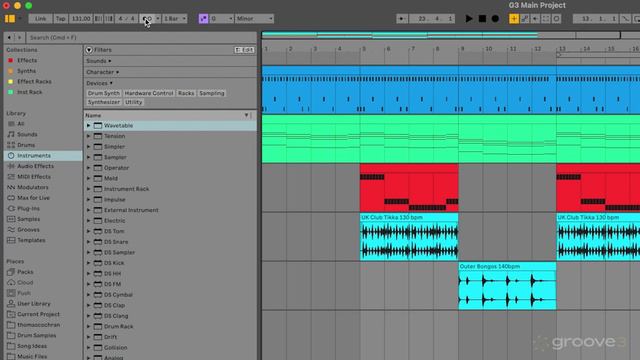Expand the Wavetable folder triangle
This screenshot has height=360, width=640.
point(88,126)
